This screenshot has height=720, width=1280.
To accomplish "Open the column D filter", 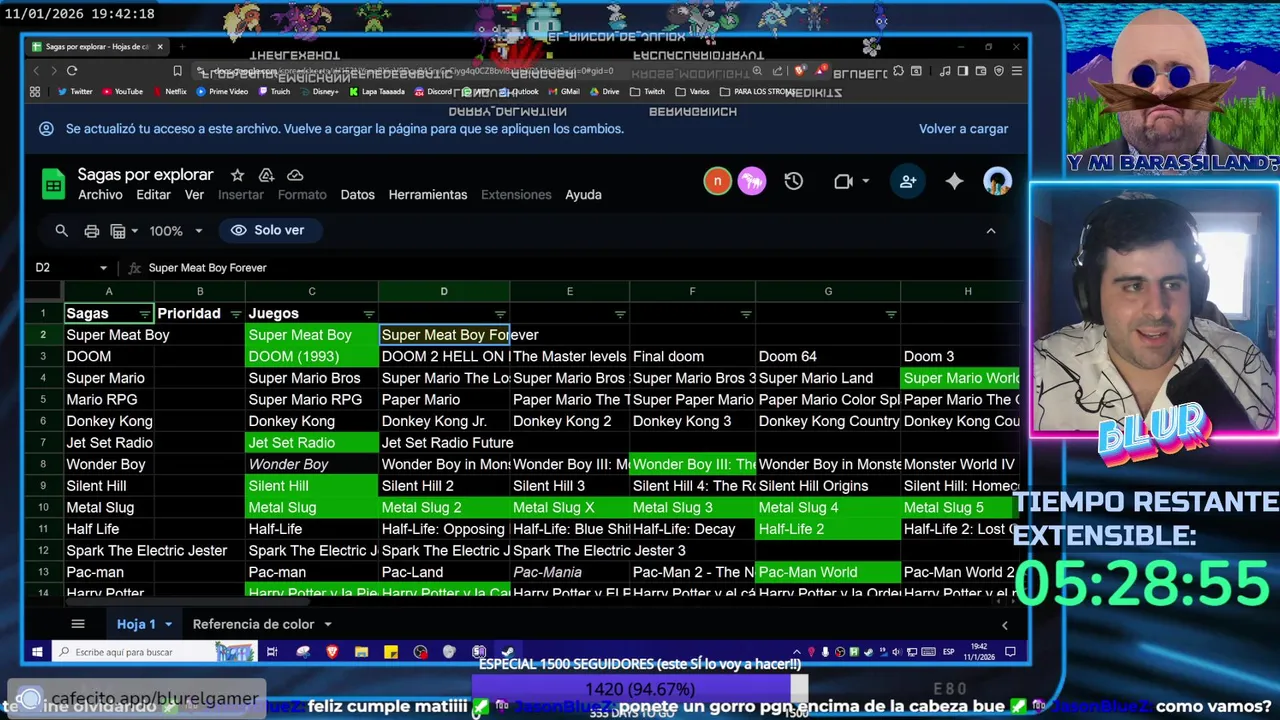I will tap(500, 314).
